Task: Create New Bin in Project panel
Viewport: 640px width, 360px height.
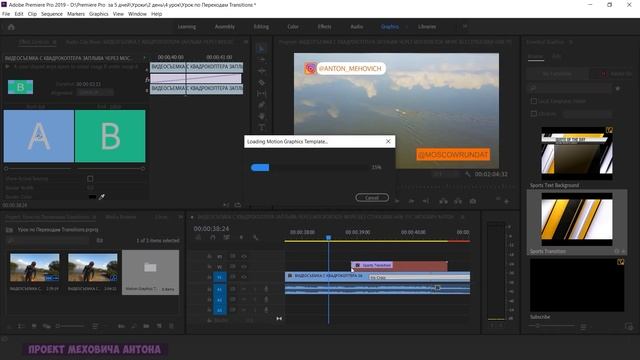Action: 146,326
